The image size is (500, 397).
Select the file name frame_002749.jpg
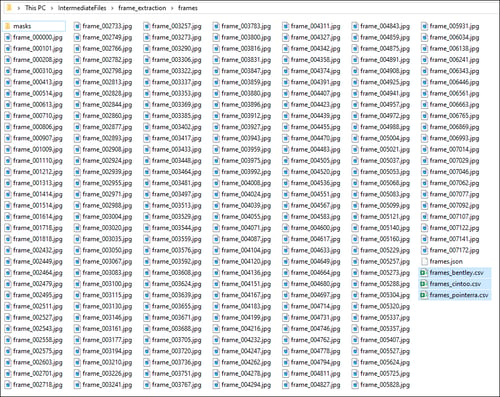point(107,37)
